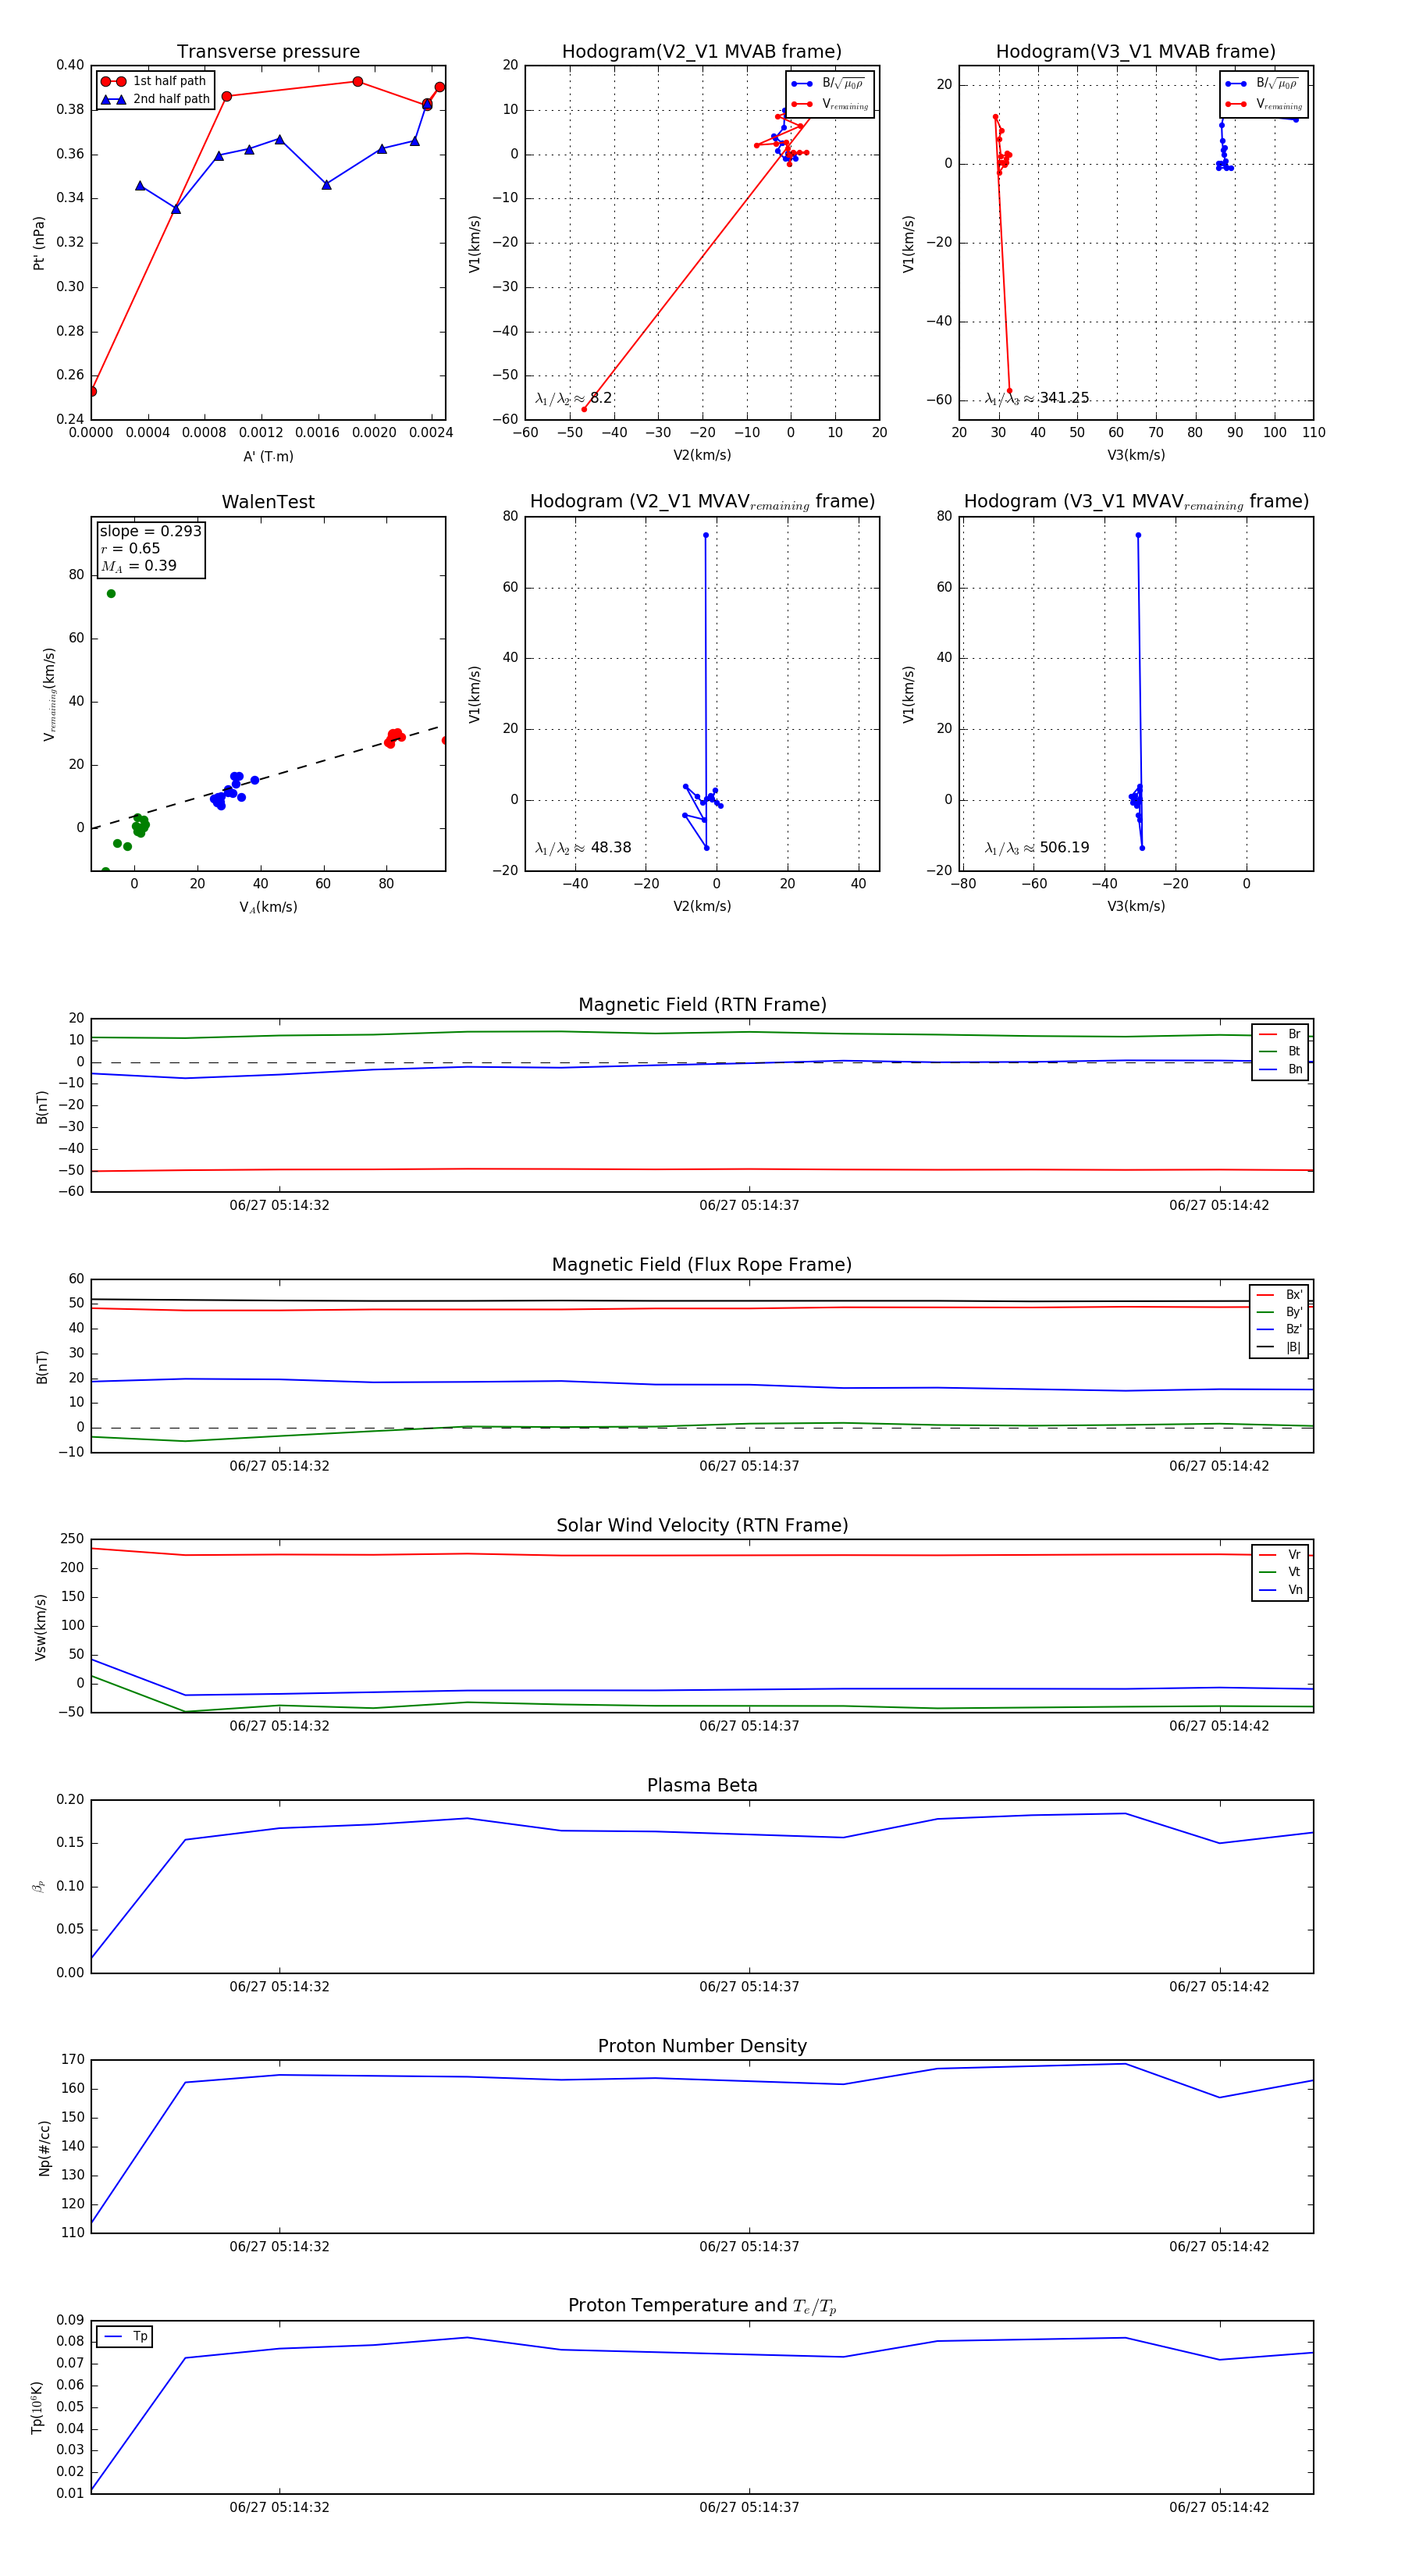The image size is (1405, 2576).
Task: Click the λ1/λ2 ≈ 8.2 annotation
Action: 574,398
